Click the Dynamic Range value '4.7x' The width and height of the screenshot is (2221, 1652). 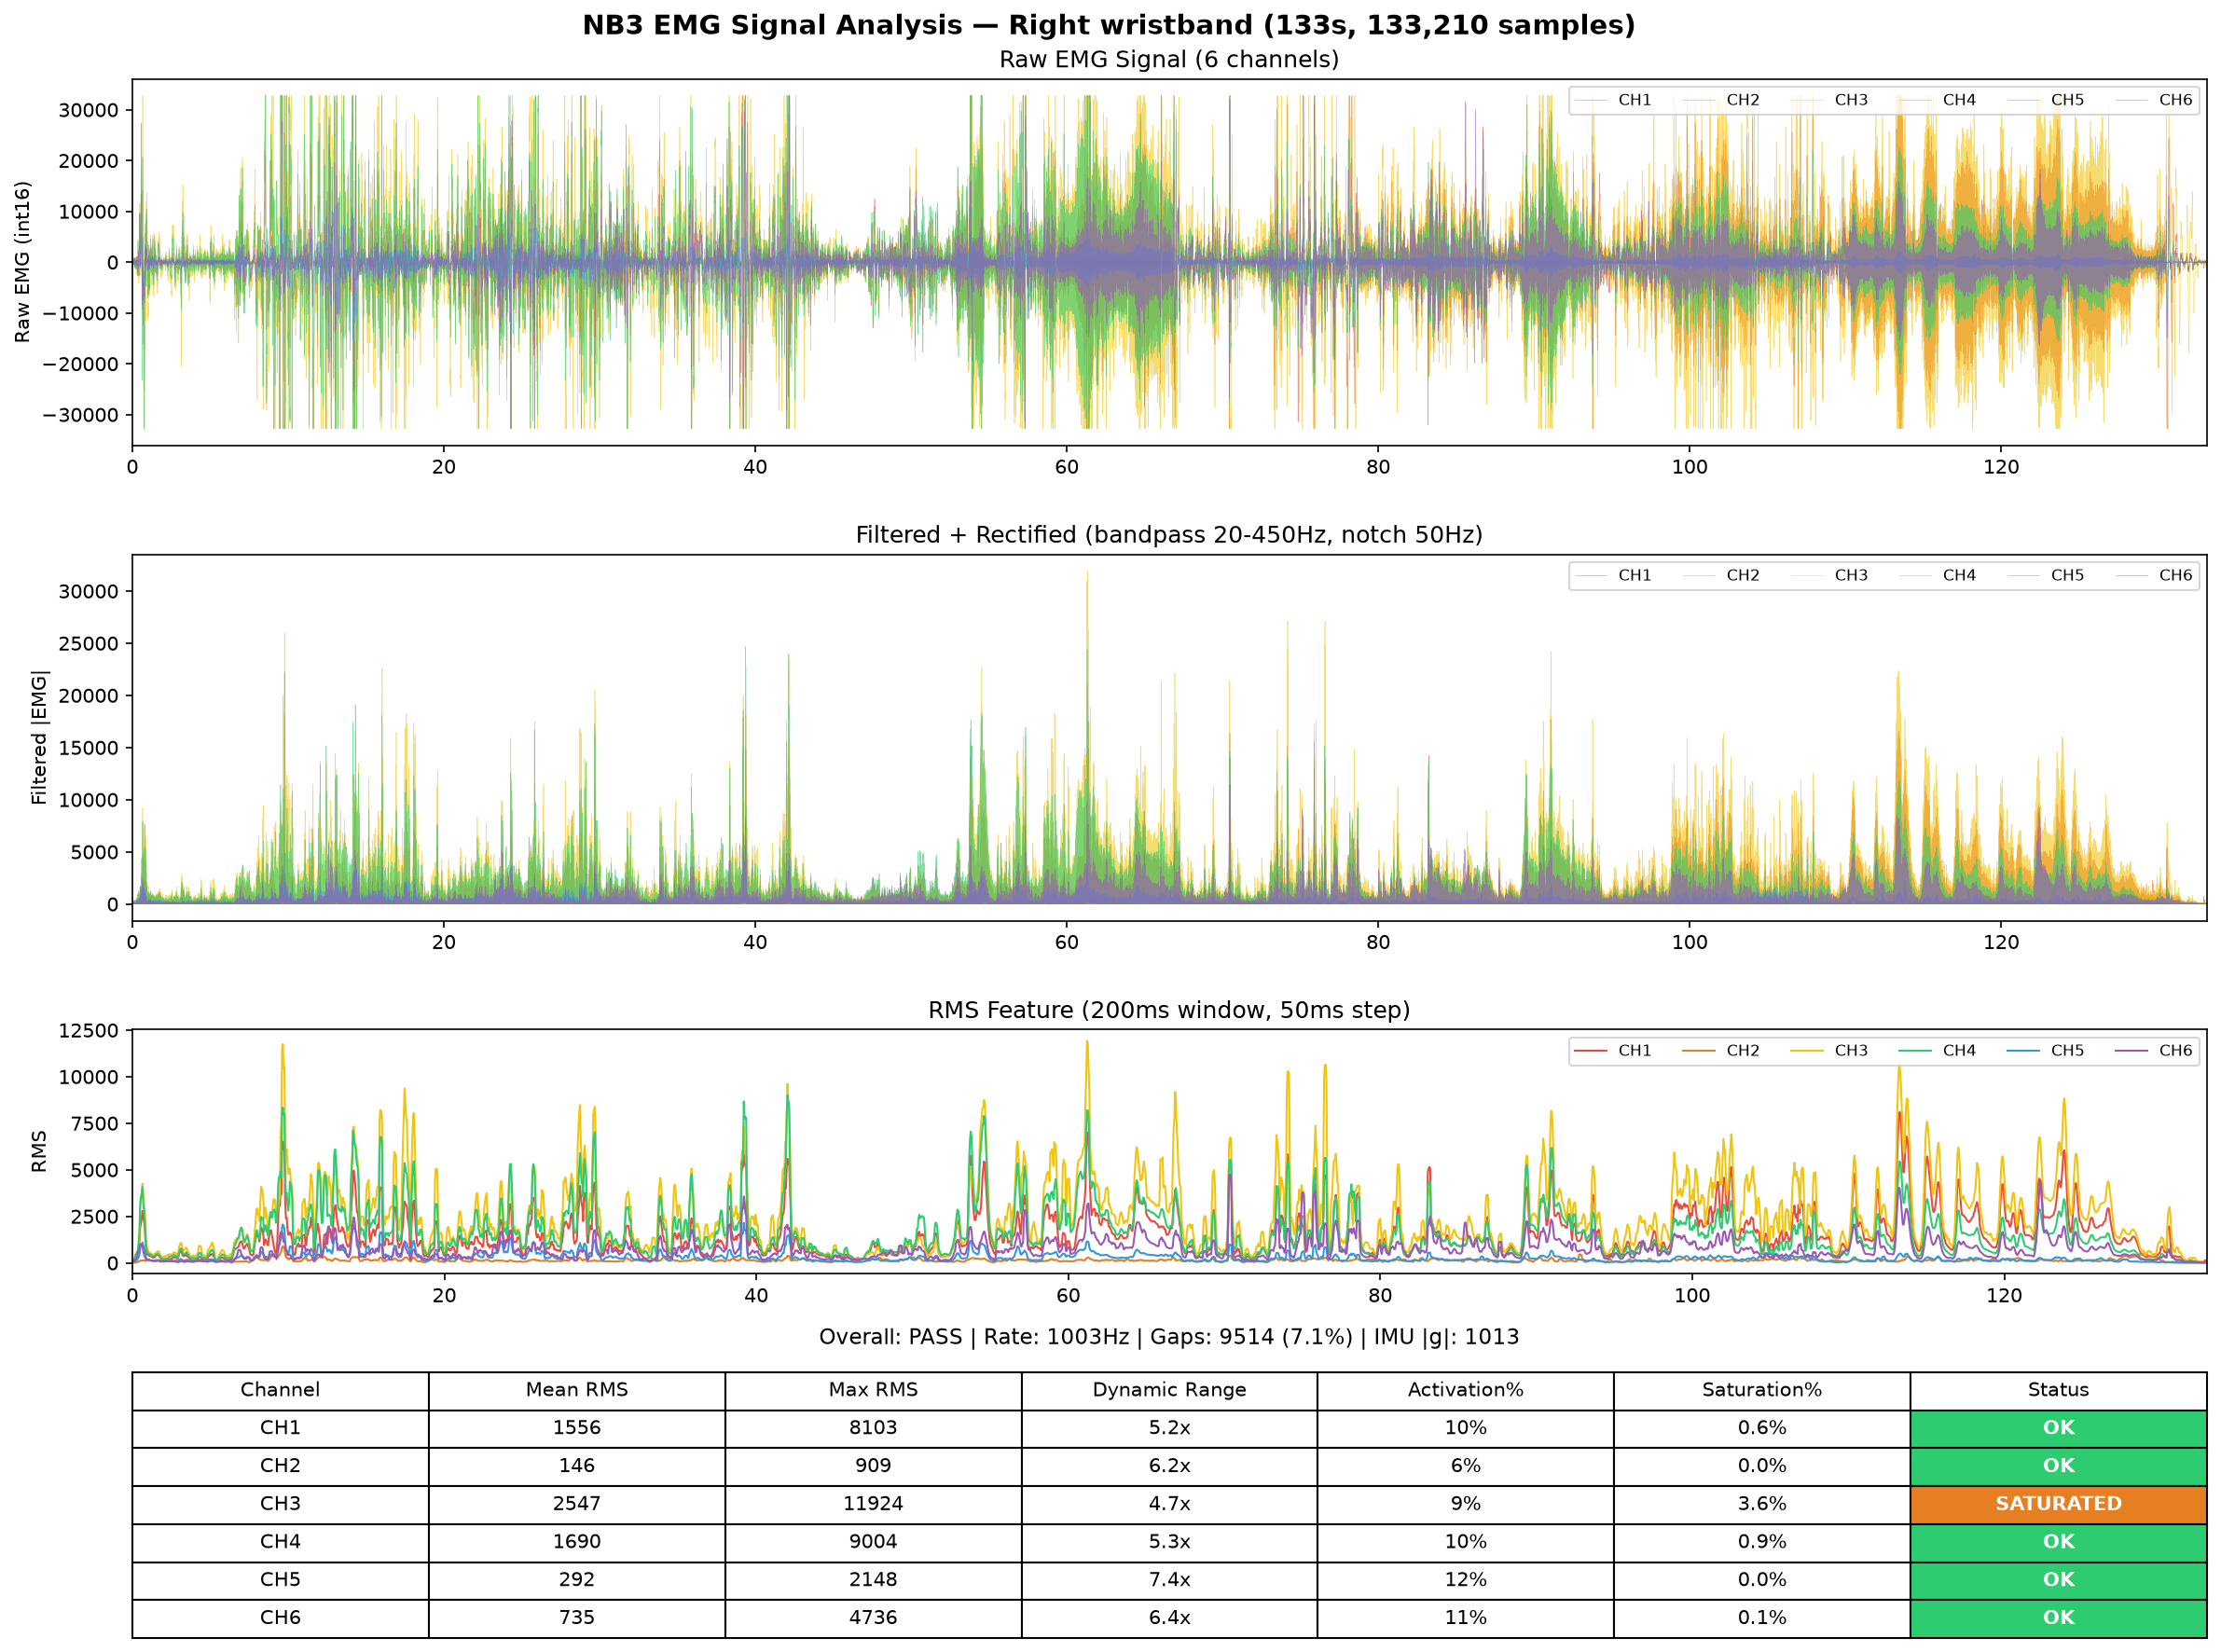click(1169, 1503)
